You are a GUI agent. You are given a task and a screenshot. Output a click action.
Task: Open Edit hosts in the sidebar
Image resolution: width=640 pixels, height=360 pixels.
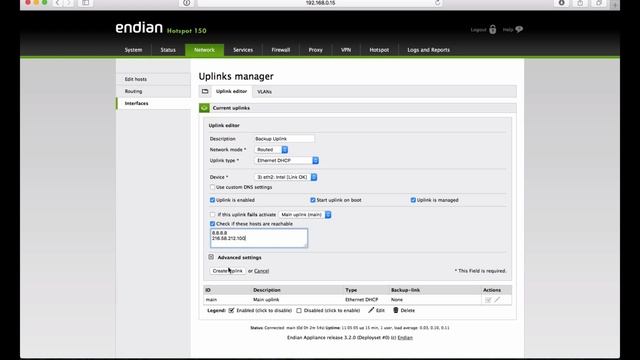153,79
